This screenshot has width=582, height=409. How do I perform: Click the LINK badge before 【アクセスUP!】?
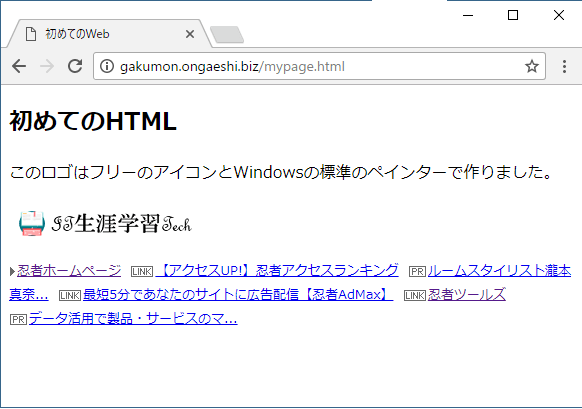point(142,271)
